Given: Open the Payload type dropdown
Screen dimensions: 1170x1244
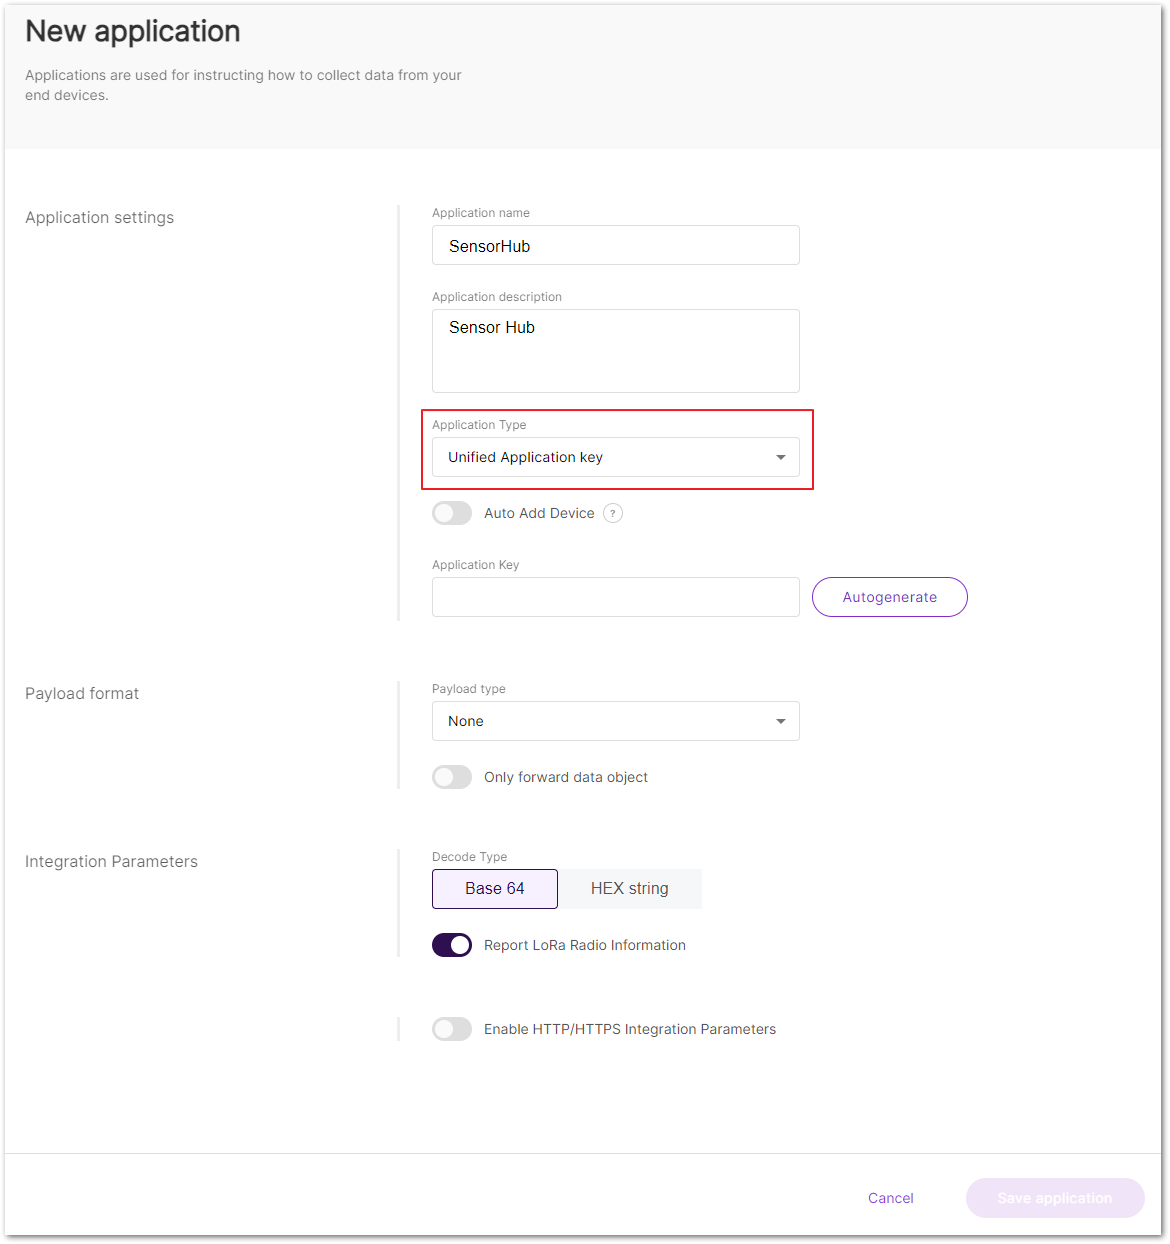Looking at the screenshot, I should (616, 721).
